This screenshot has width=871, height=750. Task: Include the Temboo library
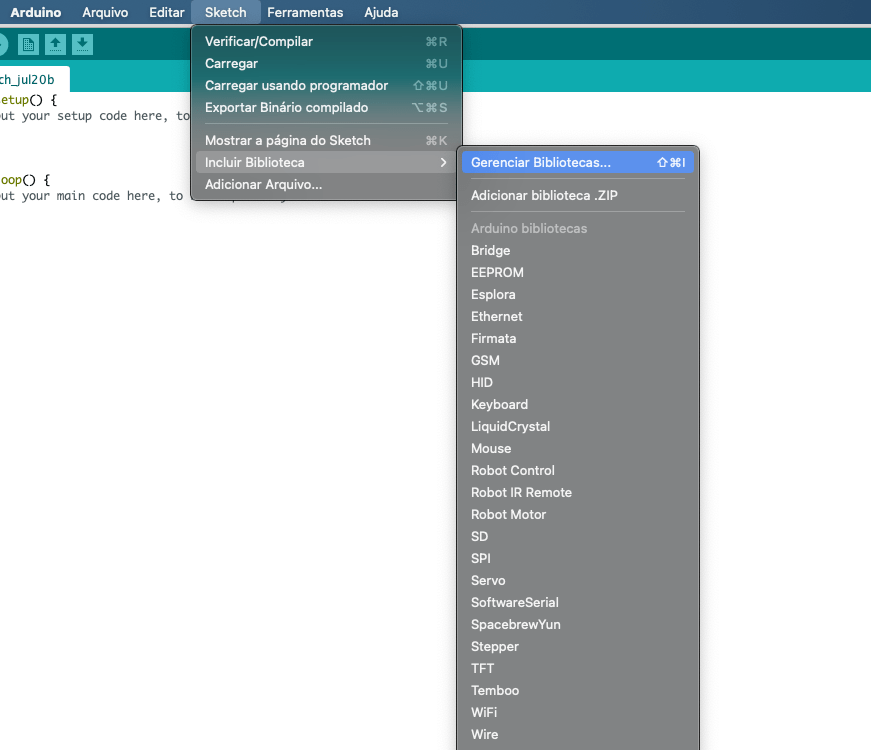pos(578,691)
